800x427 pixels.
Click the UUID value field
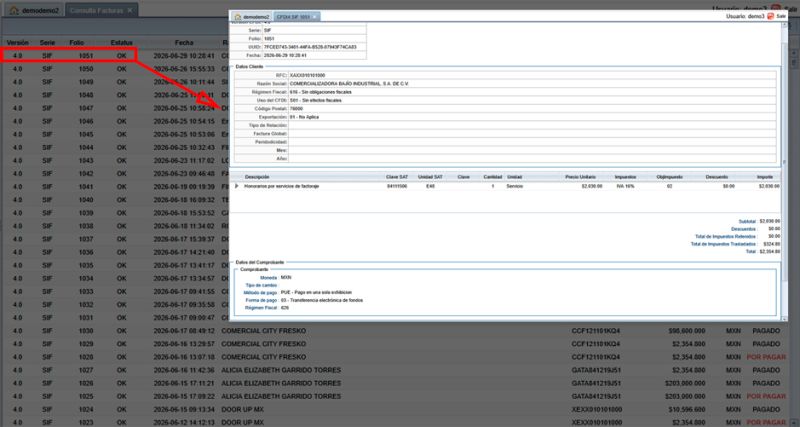(x=314, y=47)
